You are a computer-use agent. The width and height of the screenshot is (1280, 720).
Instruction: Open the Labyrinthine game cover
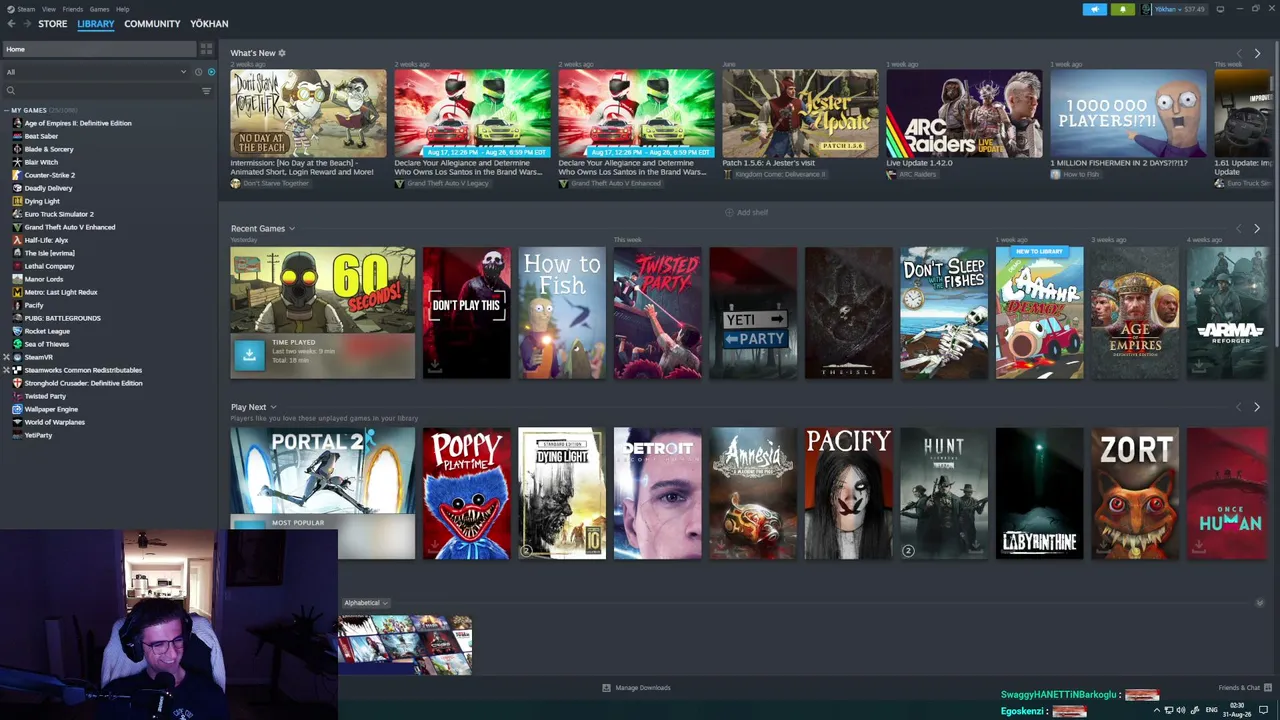[1039, 493]
